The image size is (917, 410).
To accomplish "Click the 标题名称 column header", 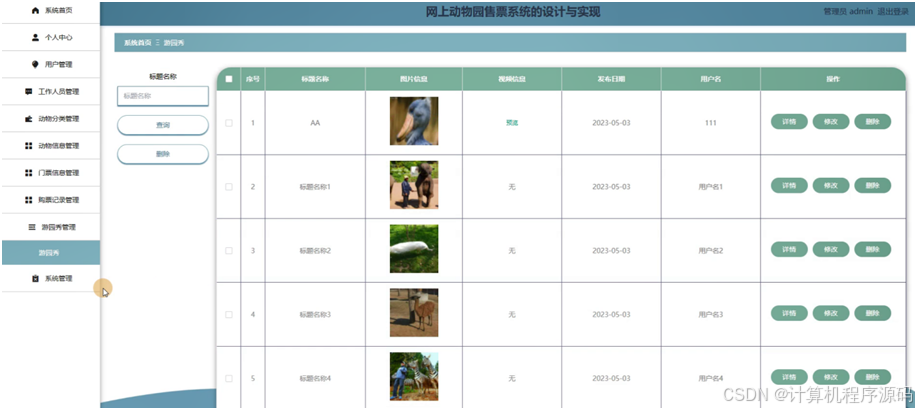I will click(315, 79).
